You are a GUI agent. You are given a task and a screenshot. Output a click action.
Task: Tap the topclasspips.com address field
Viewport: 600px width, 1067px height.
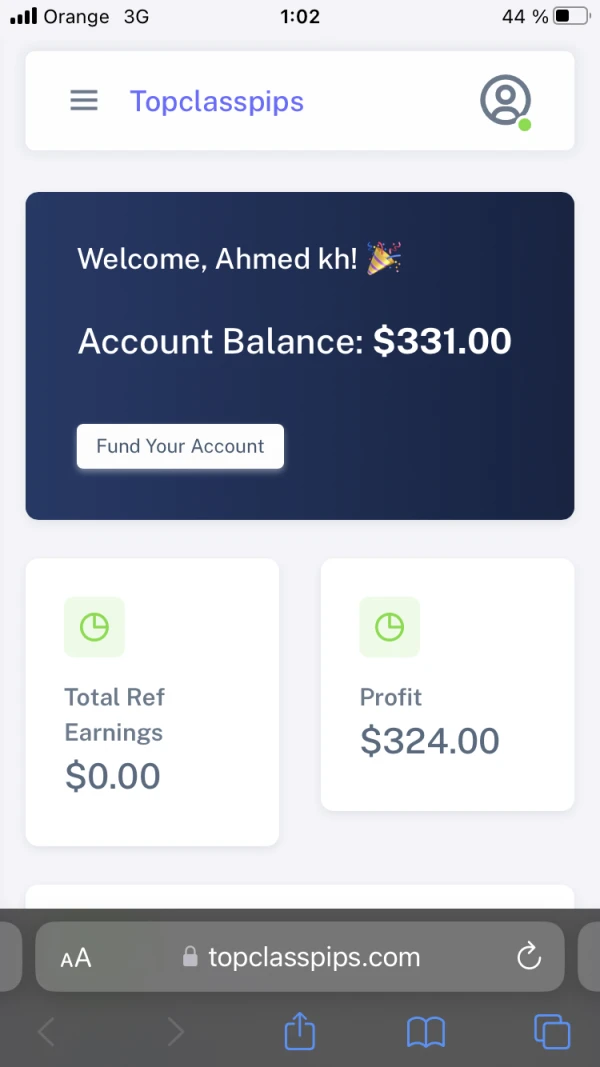tap(313, 957)
